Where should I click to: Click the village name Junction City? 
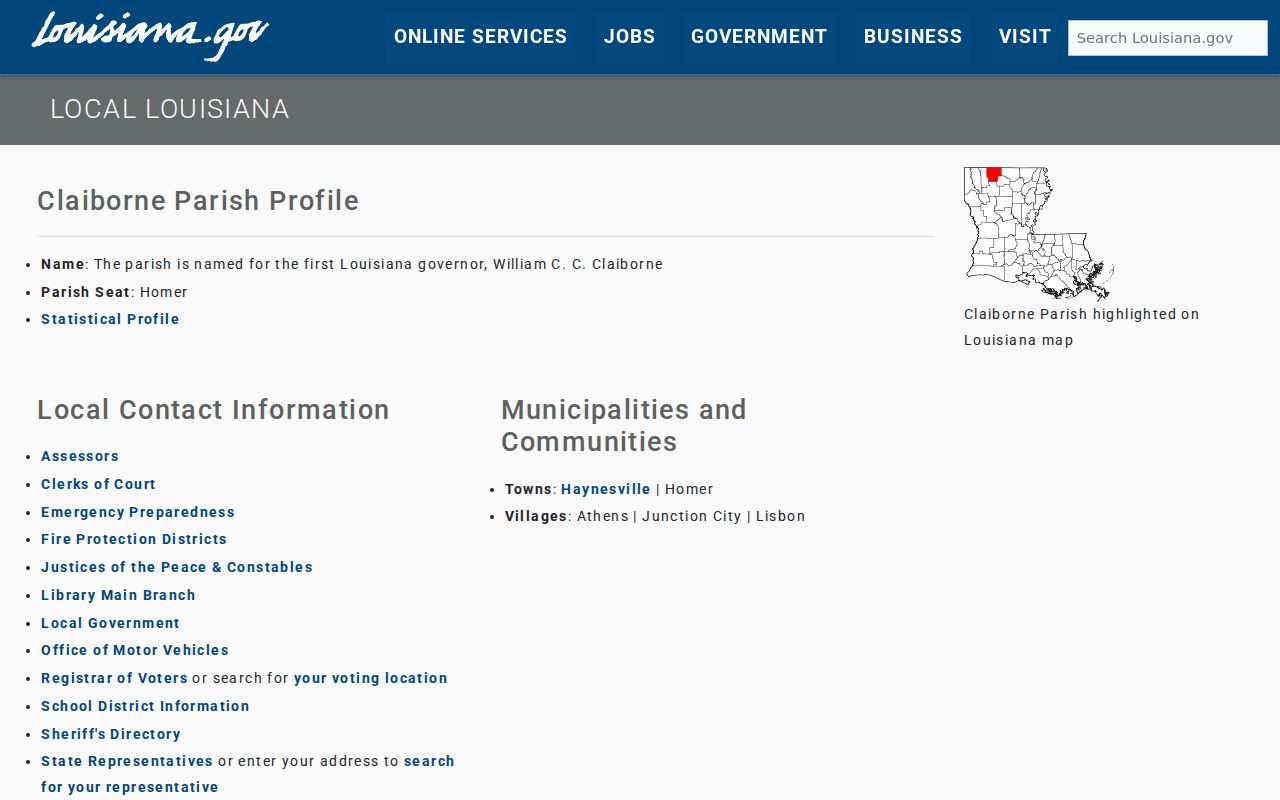(x=692, y=516)
